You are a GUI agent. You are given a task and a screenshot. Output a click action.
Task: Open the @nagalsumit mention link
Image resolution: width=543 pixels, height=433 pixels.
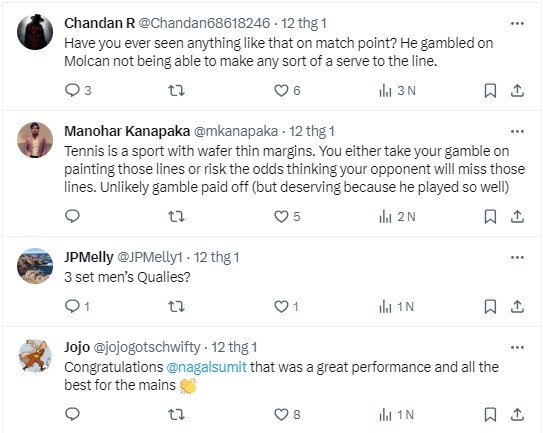point(207,367)
